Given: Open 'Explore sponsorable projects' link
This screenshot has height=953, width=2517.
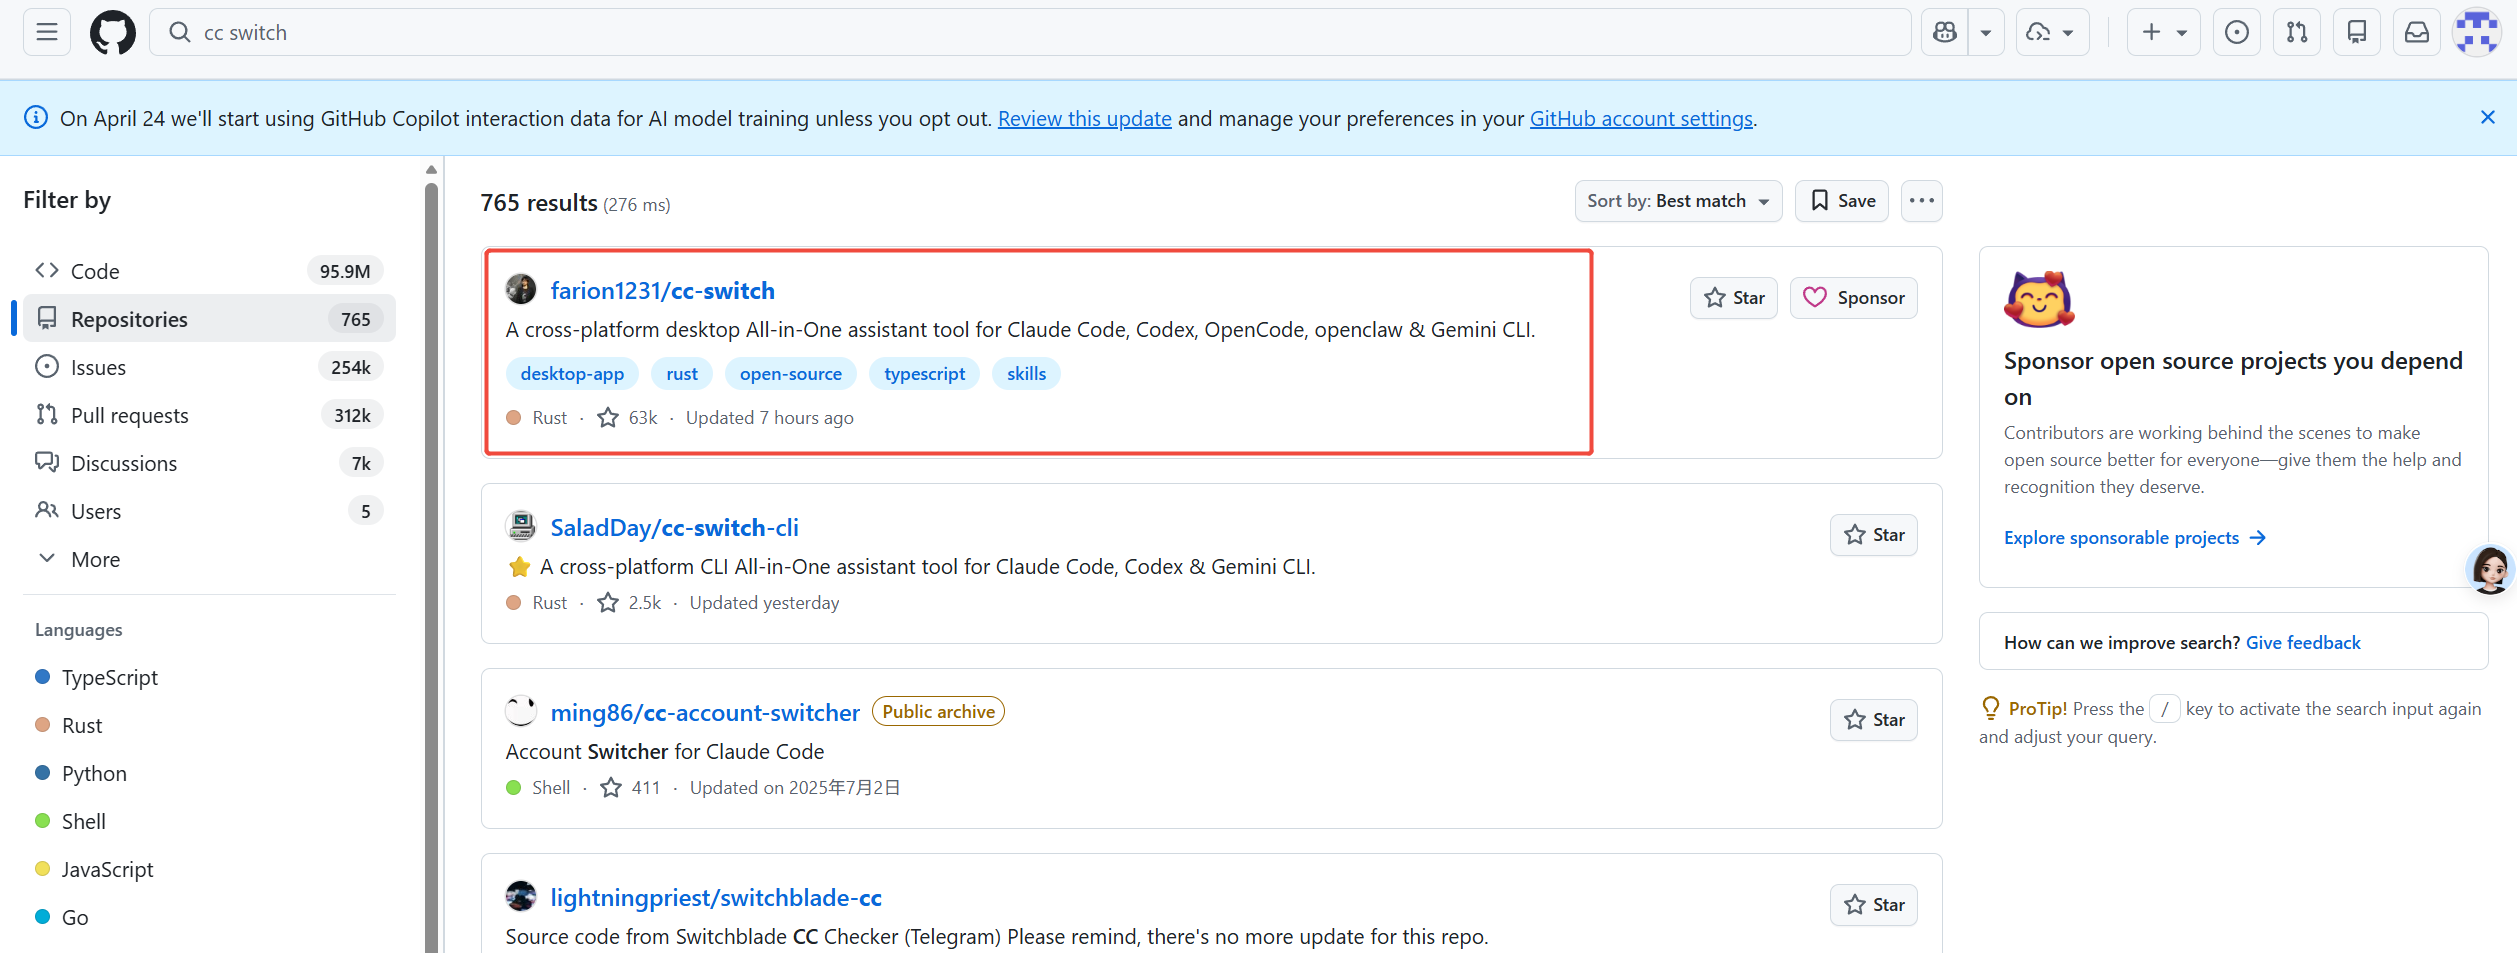Looking at the screenshot, I should 2135,538.
